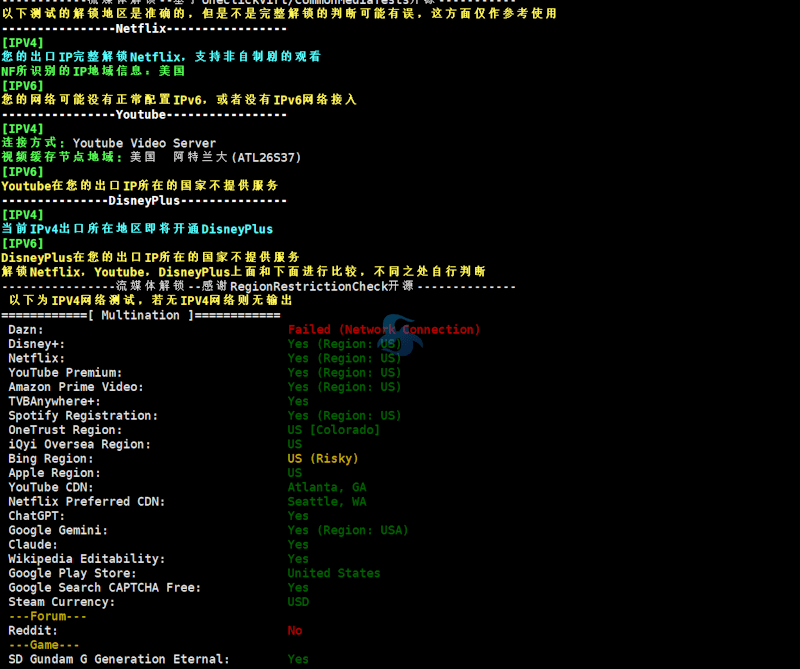Viewport: 800px width, 669px height.
Task: Click the 'Google Gemini:' label
Action: [58, 530]
